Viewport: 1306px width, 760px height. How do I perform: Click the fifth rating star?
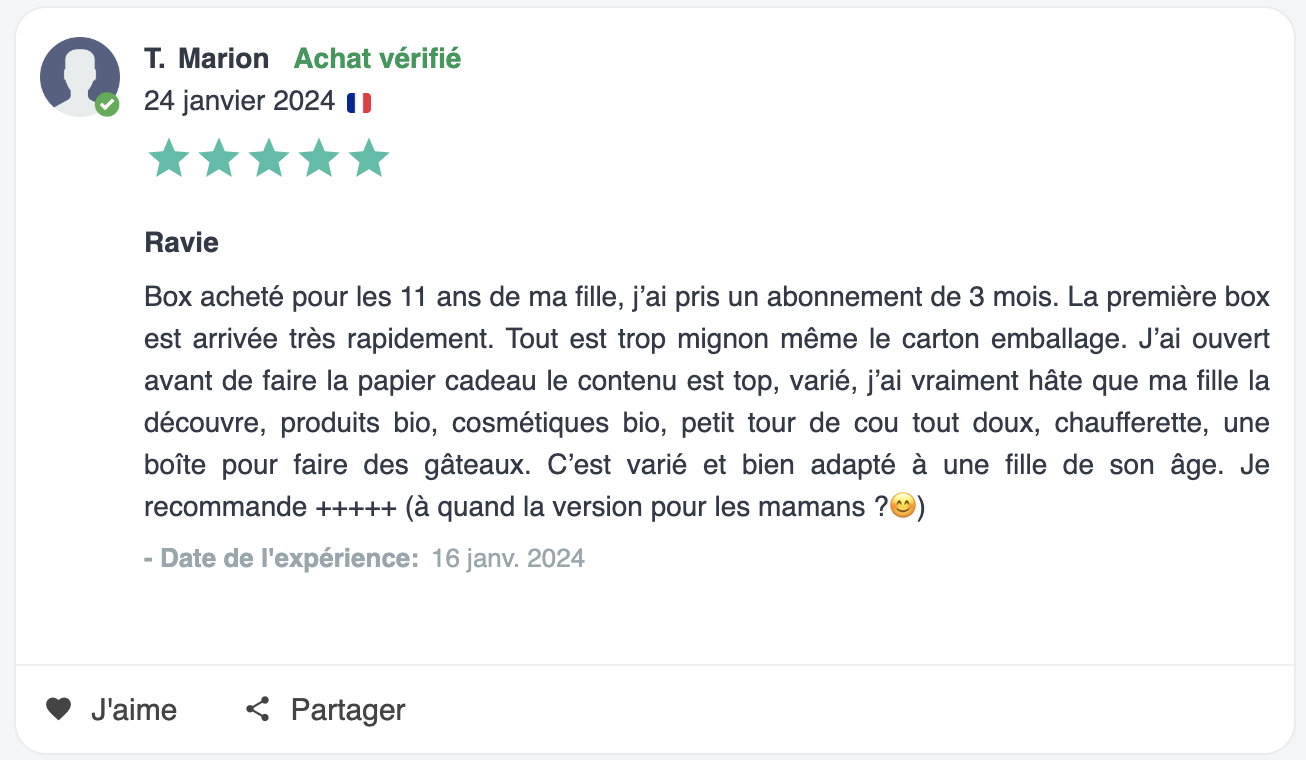tap(369, 159)
